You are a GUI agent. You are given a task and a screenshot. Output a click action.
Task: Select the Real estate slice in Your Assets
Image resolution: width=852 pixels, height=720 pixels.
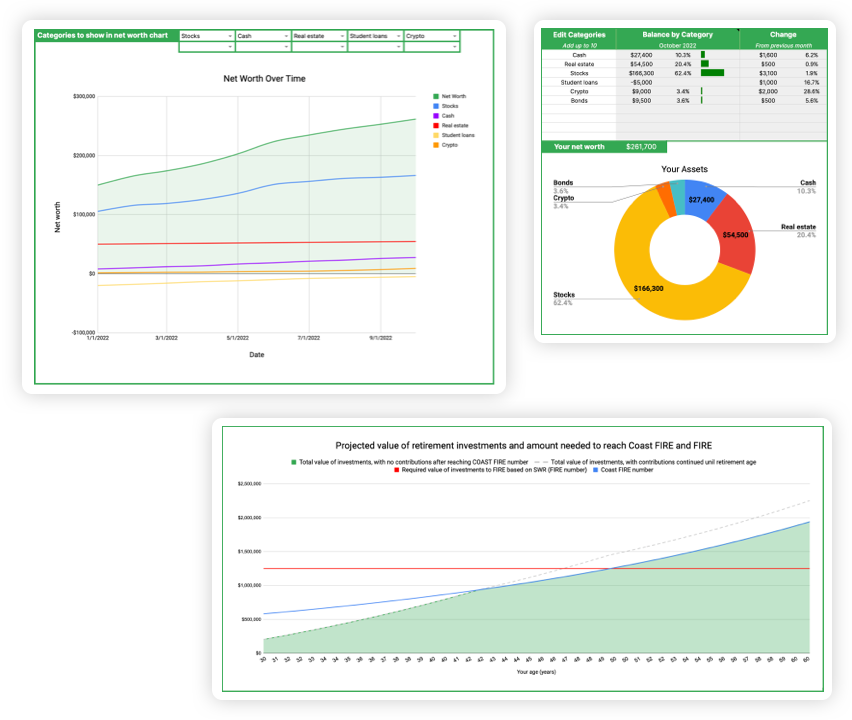(735, 235)
